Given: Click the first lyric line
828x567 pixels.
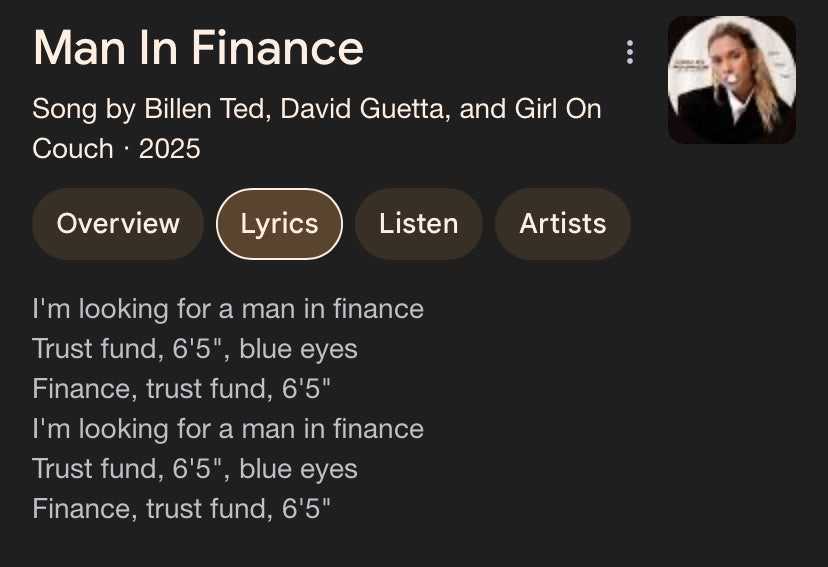Looking at the screenshot, I should (228, 309).
